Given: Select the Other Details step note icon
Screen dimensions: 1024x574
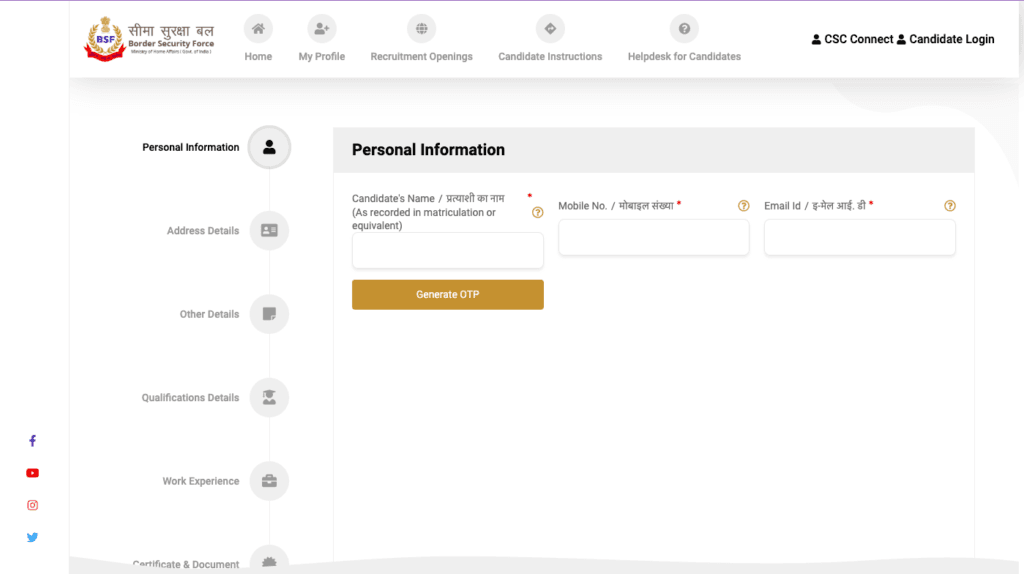Looking at the screenshot, I should click(269, 314).
